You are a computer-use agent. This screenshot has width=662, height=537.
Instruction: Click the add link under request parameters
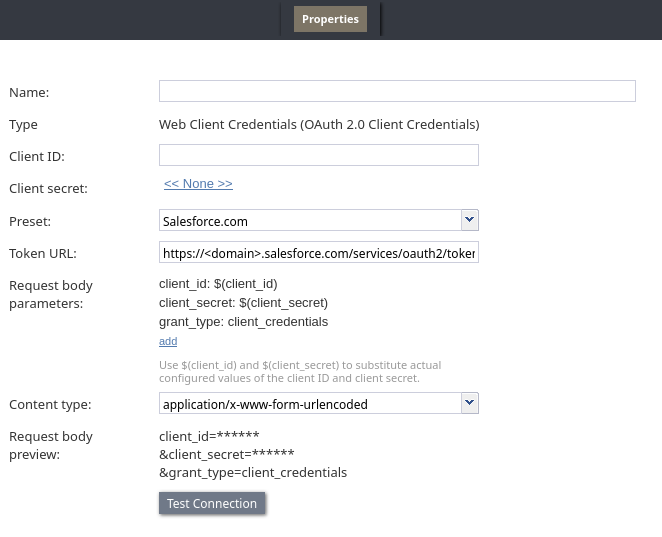coord(168,341)
